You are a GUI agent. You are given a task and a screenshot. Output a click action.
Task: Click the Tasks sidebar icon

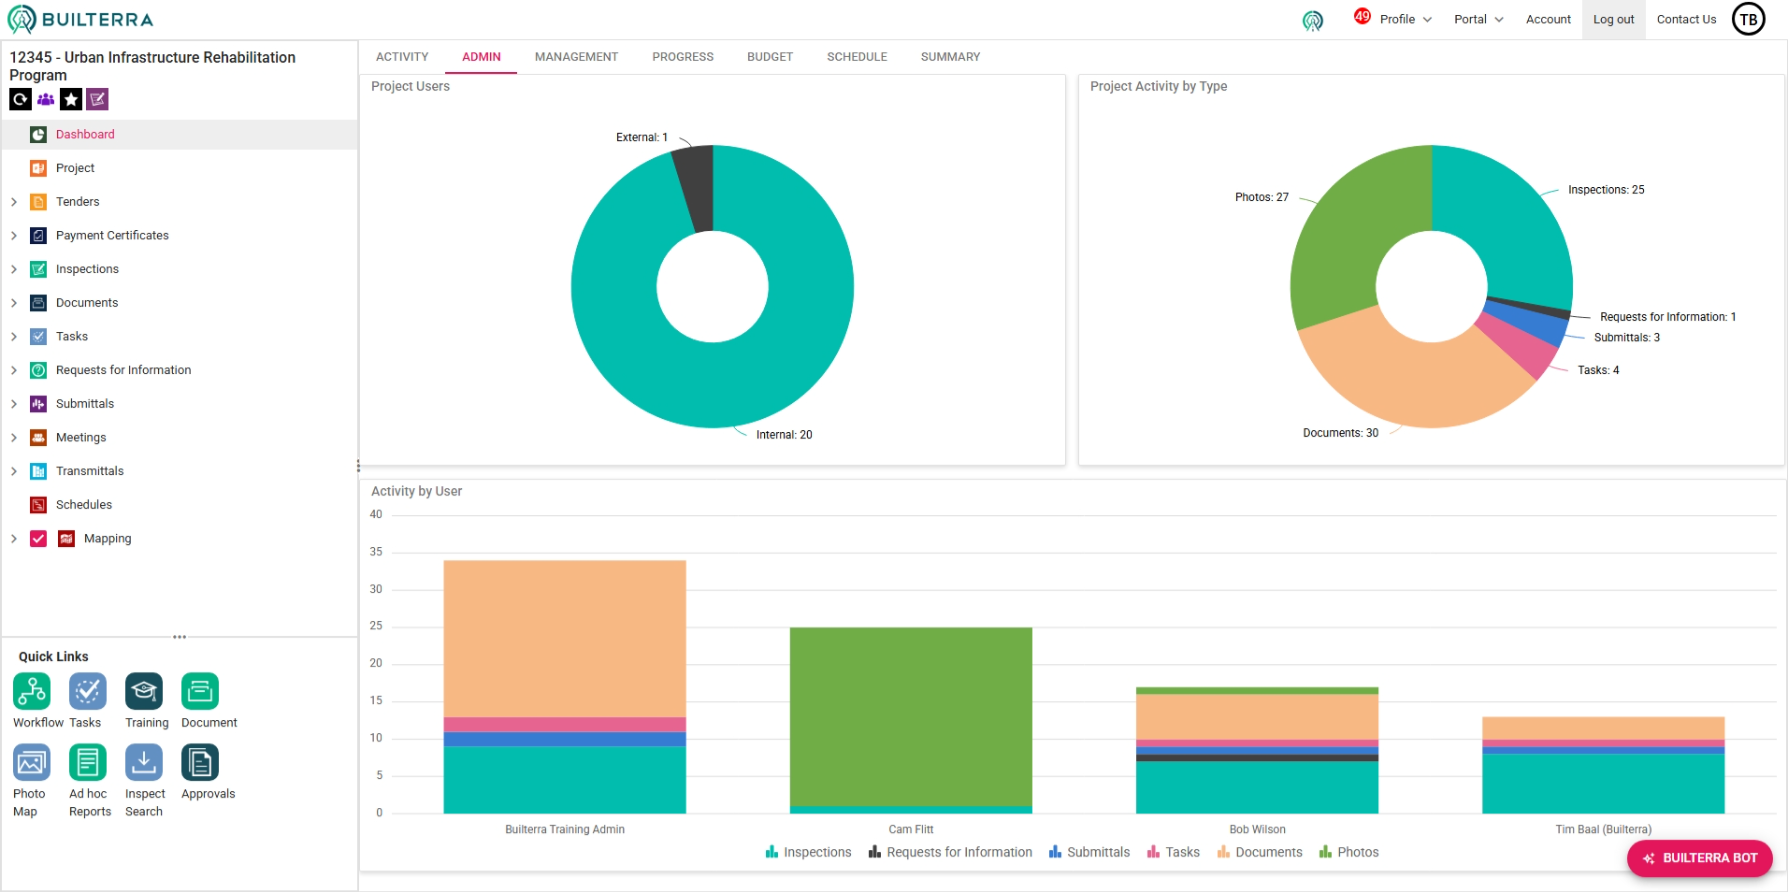pyautogui.click(x=38, y=336)
